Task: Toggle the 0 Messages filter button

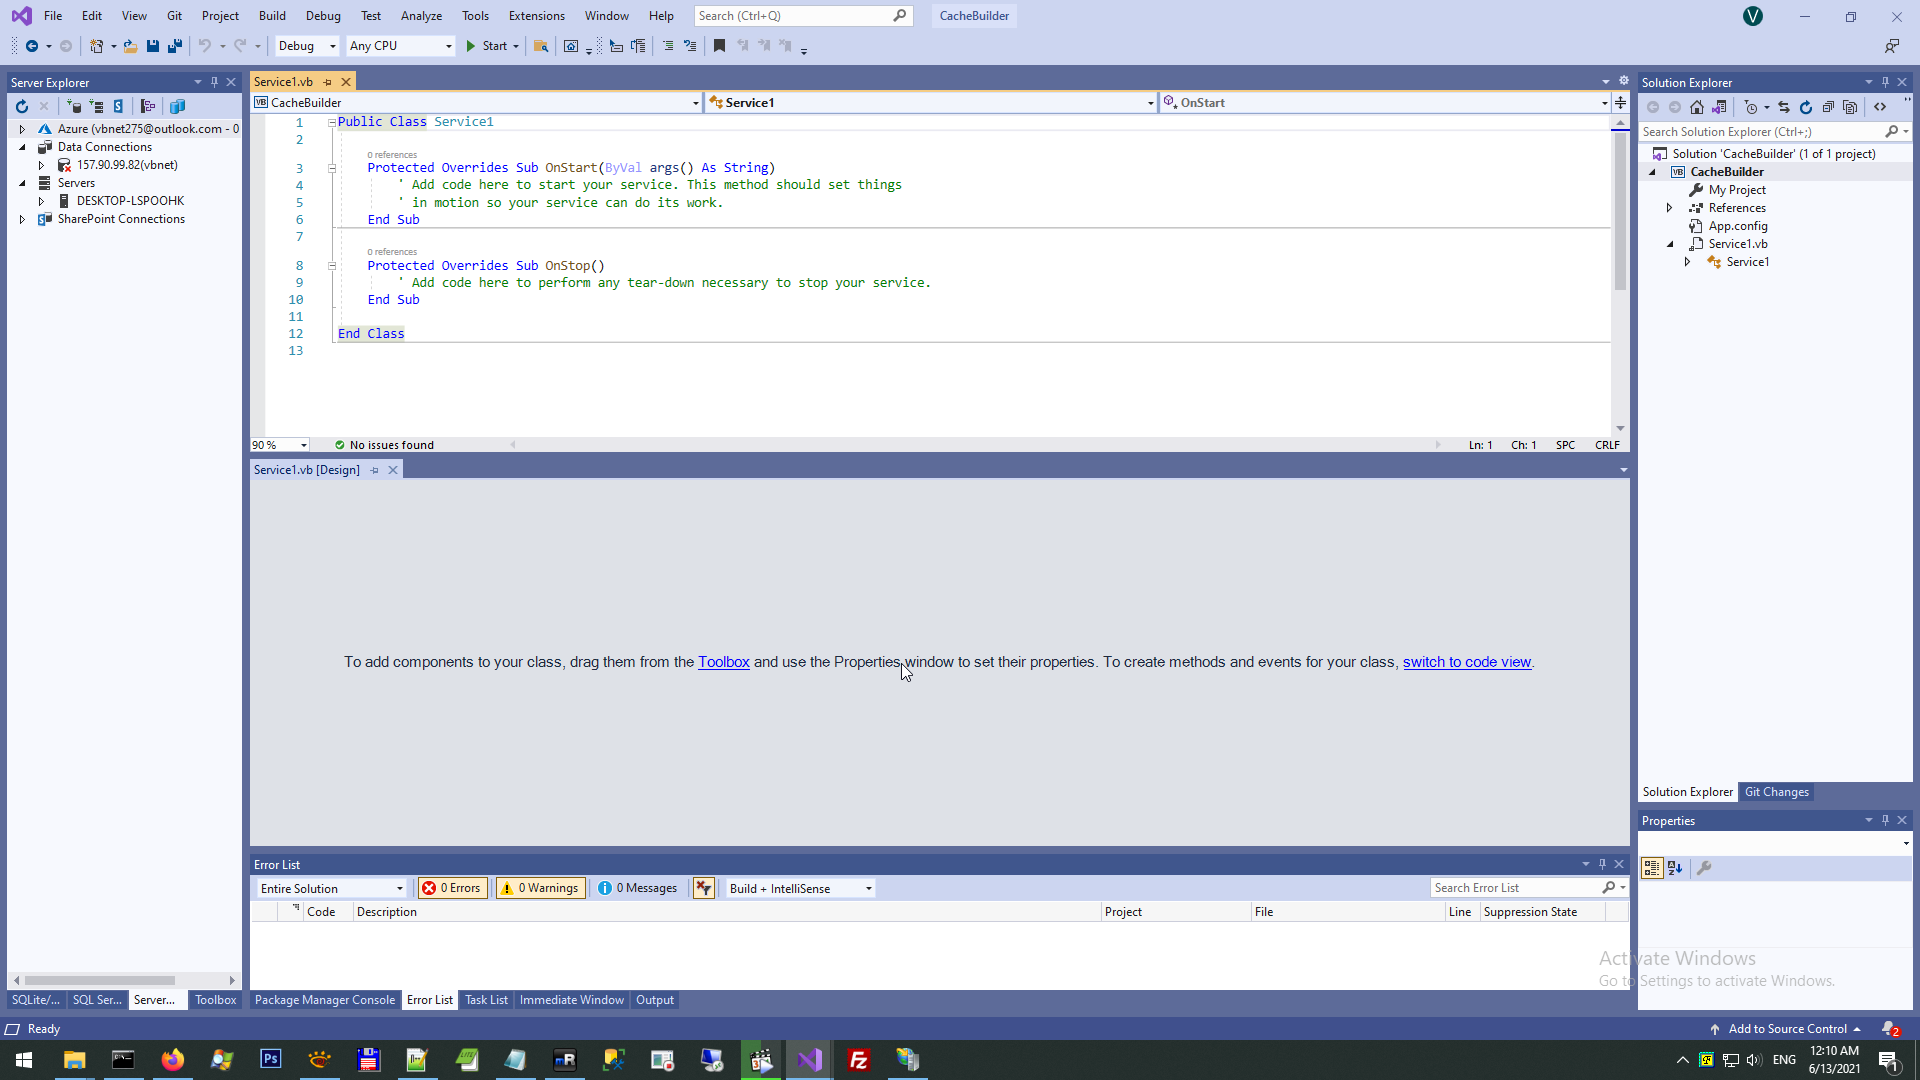Action: coord(638,888)
